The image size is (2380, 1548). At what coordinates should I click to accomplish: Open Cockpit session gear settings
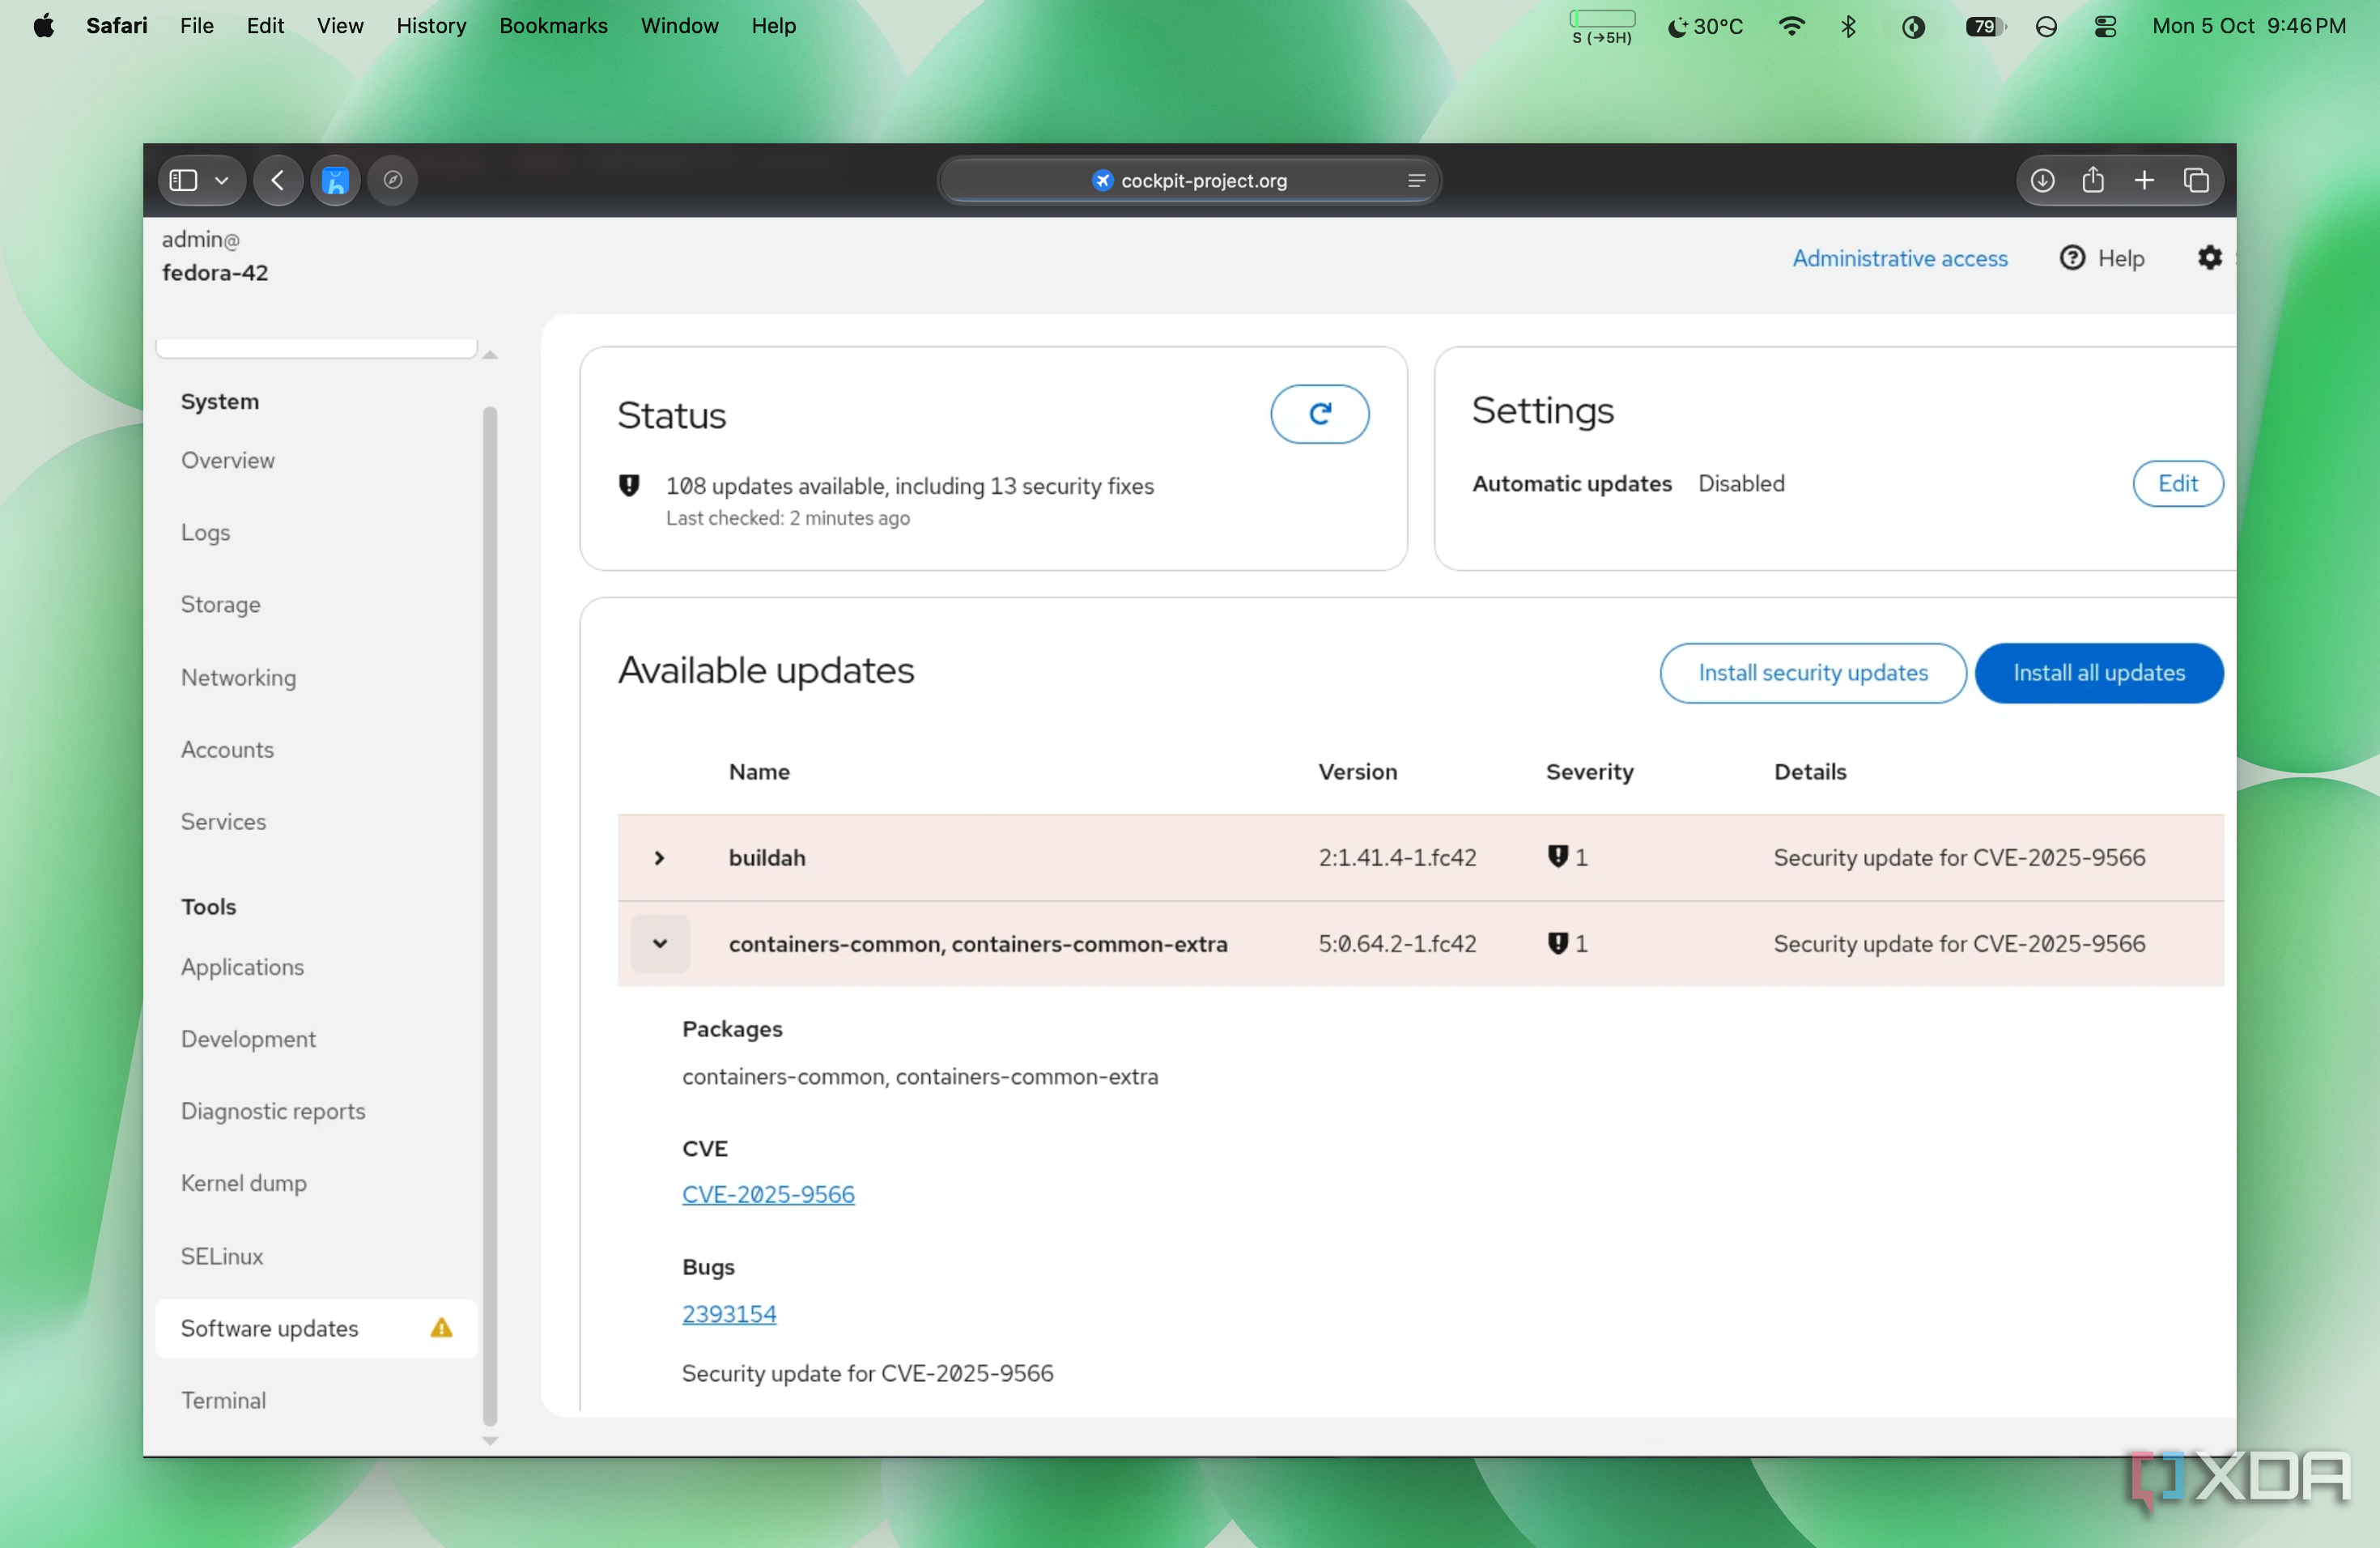click(x=2210, y=258)
